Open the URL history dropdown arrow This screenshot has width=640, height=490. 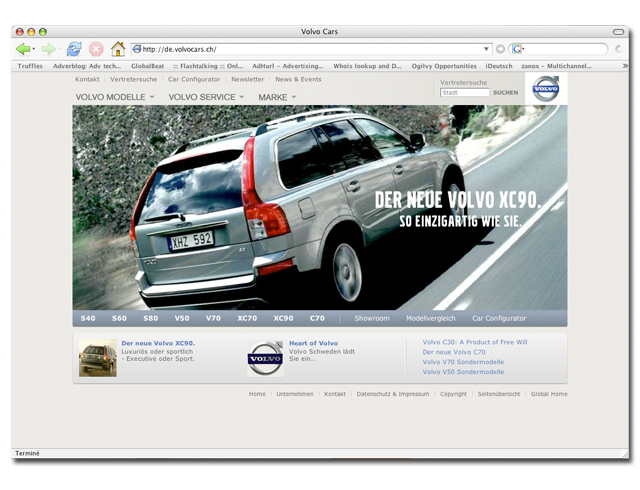click(x=487, y=49)
